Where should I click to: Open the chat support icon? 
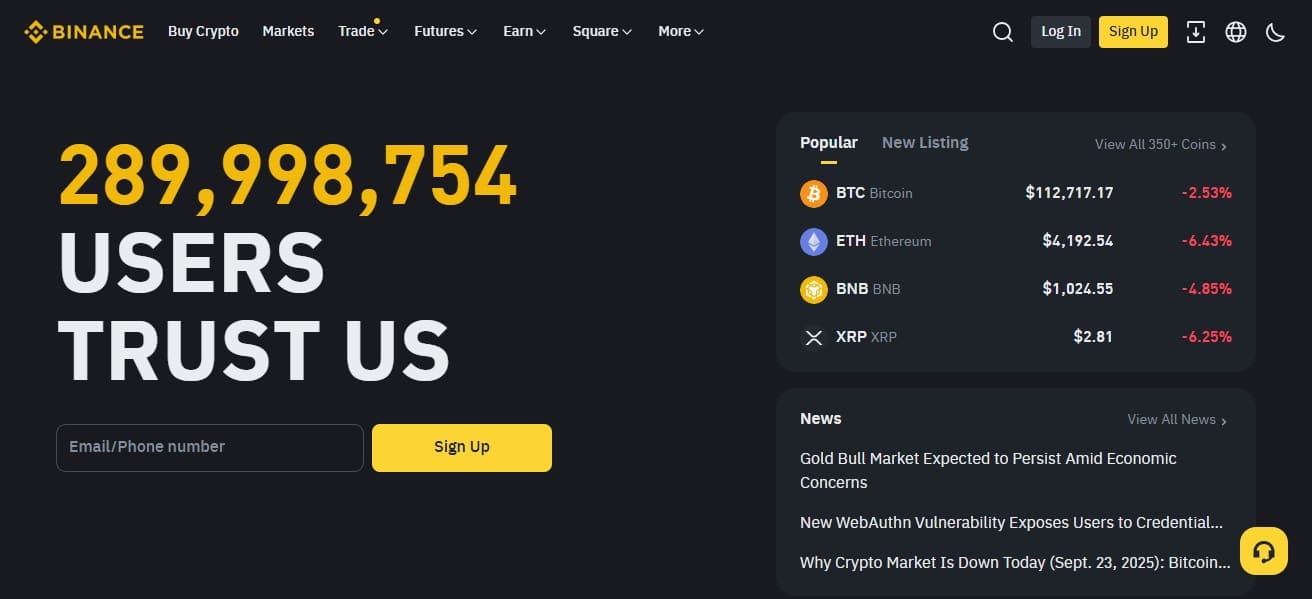(x=1263, y=550)
